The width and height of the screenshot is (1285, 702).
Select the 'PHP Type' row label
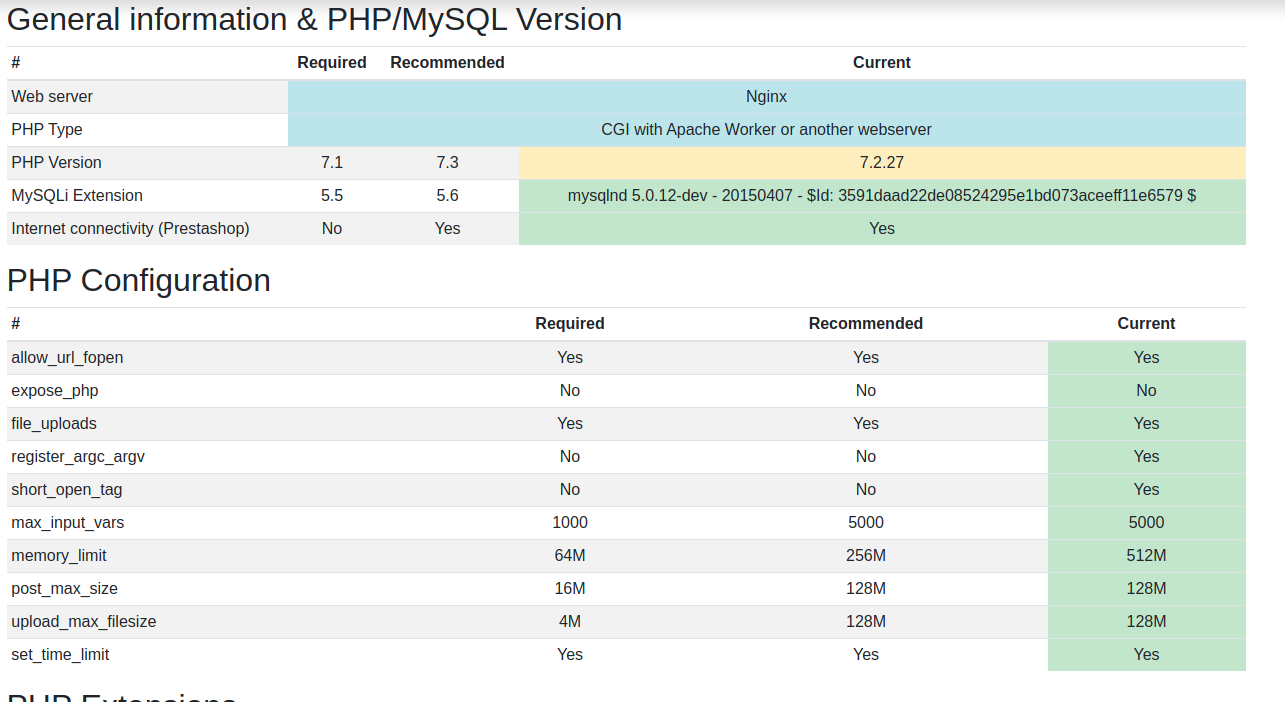47,130
